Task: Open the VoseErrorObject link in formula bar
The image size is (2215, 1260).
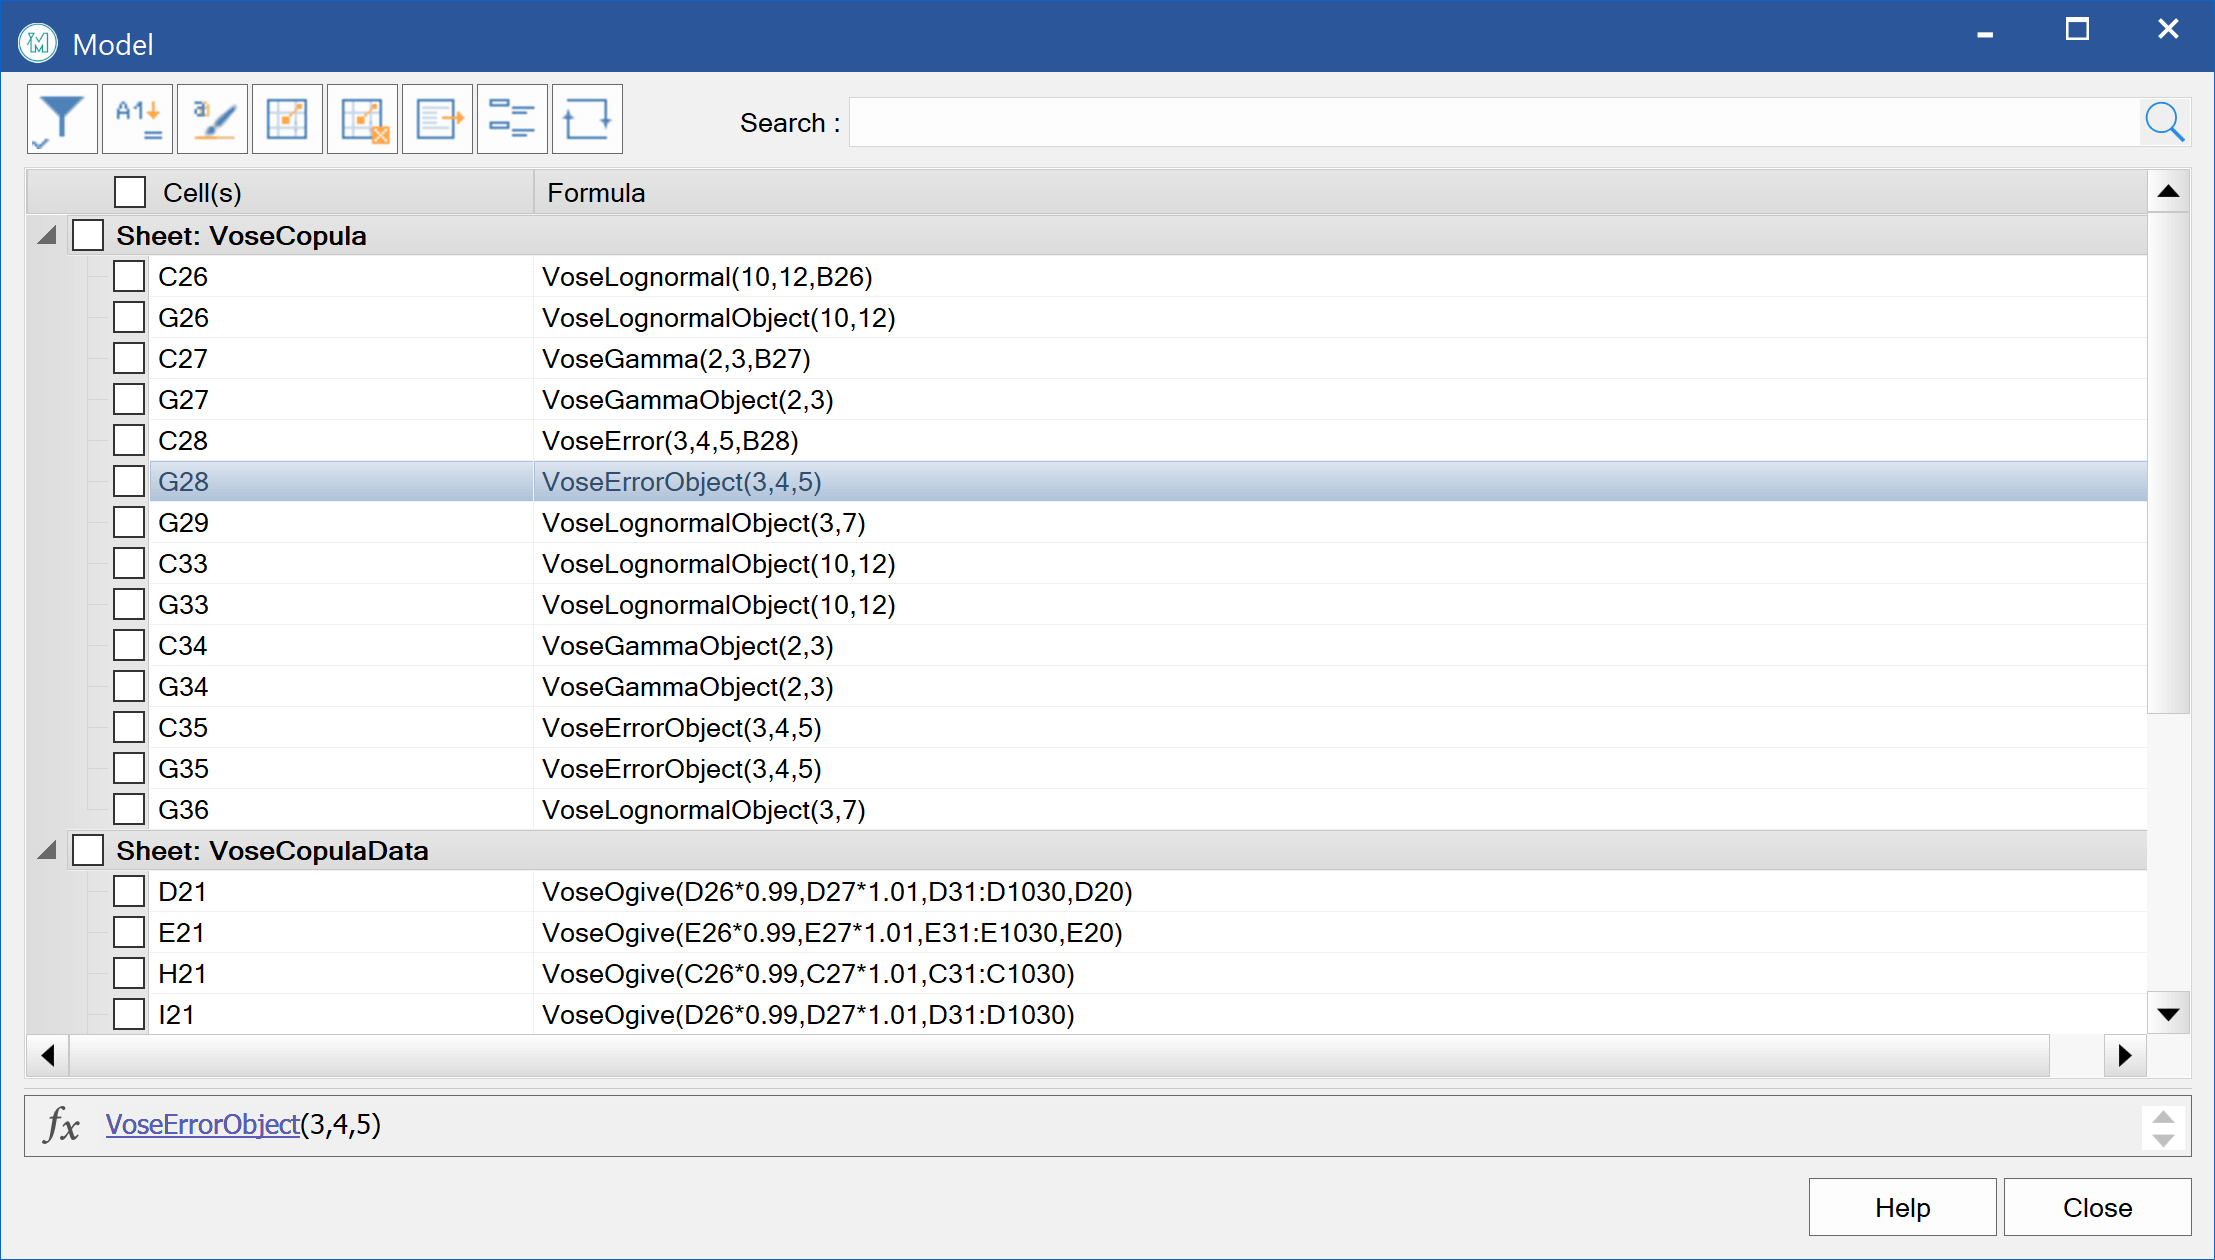Action: click(x=202, y=1124)
